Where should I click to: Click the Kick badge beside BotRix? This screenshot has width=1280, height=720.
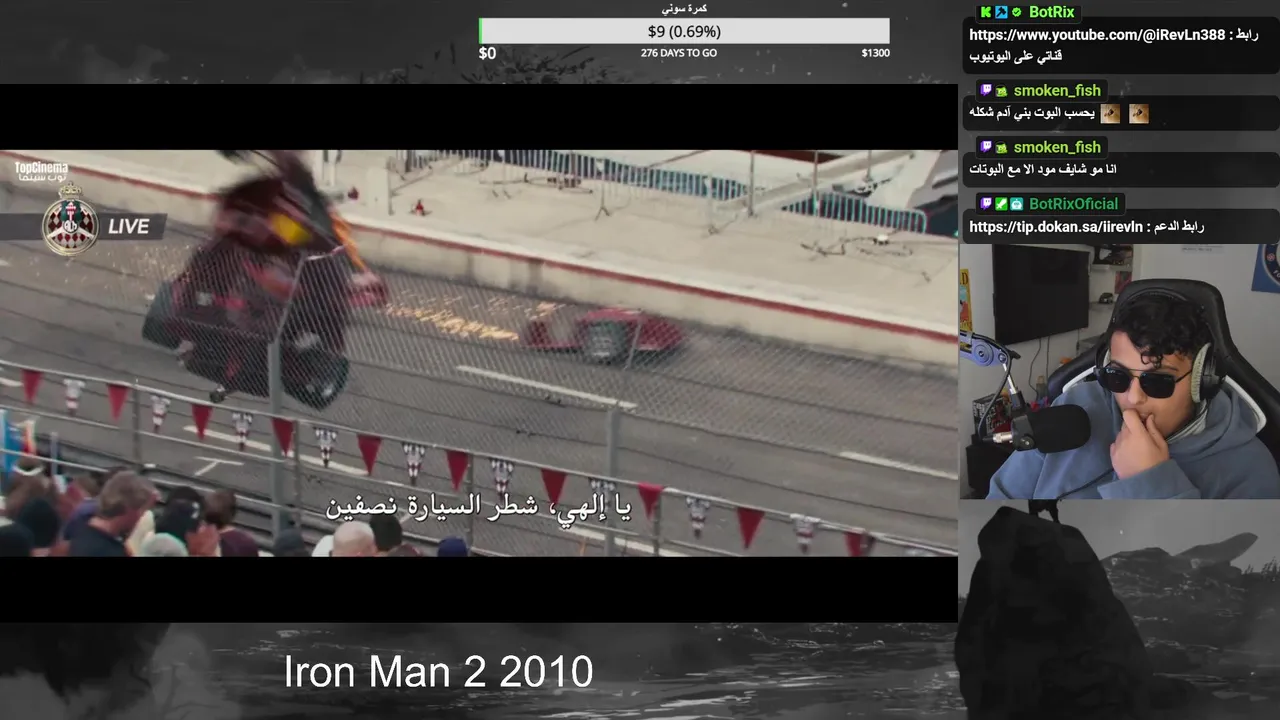pyautogui.click(x=986, y=12)
